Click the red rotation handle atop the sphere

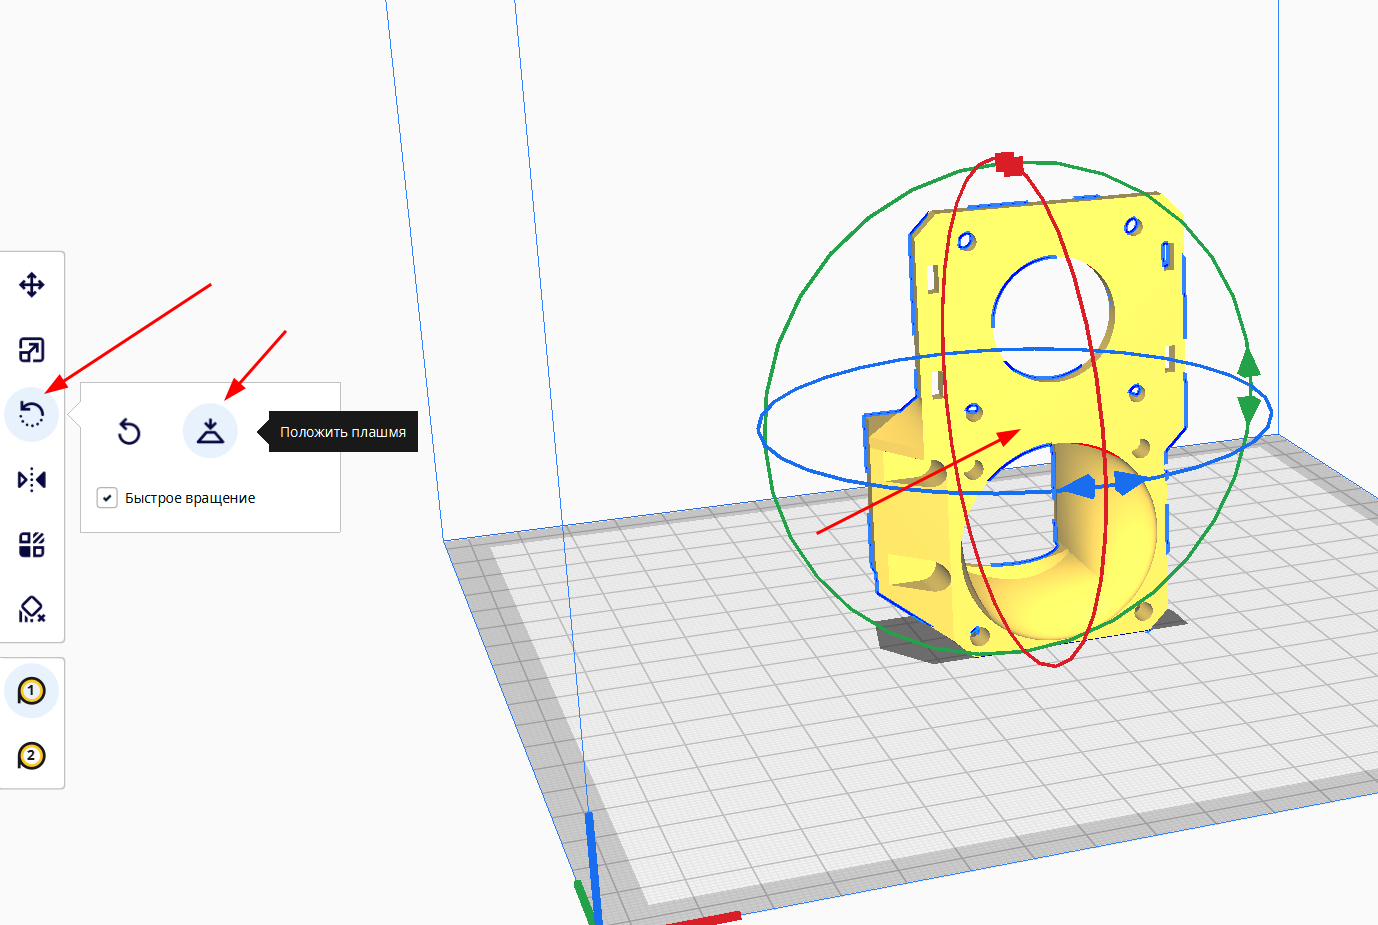[1010, 164]
